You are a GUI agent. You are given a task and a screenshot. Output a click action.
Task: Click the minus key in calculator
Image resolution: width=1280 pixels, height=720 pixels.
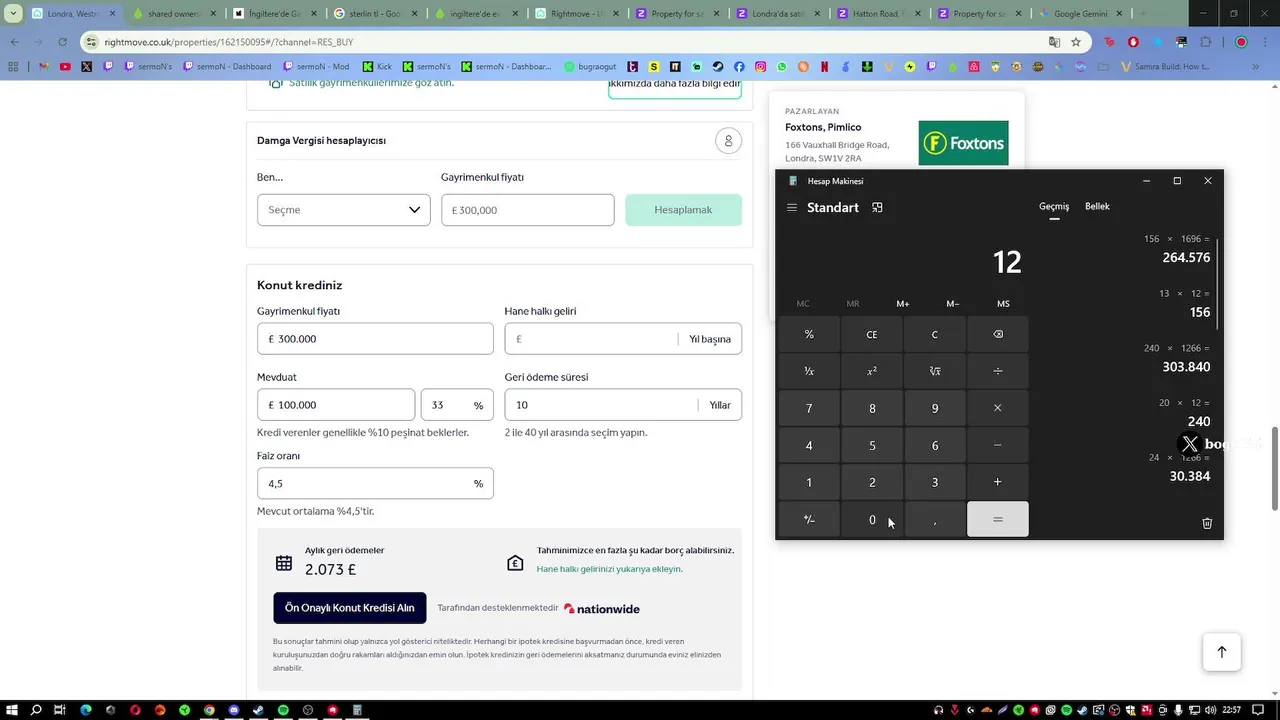(x=997, y=445)
